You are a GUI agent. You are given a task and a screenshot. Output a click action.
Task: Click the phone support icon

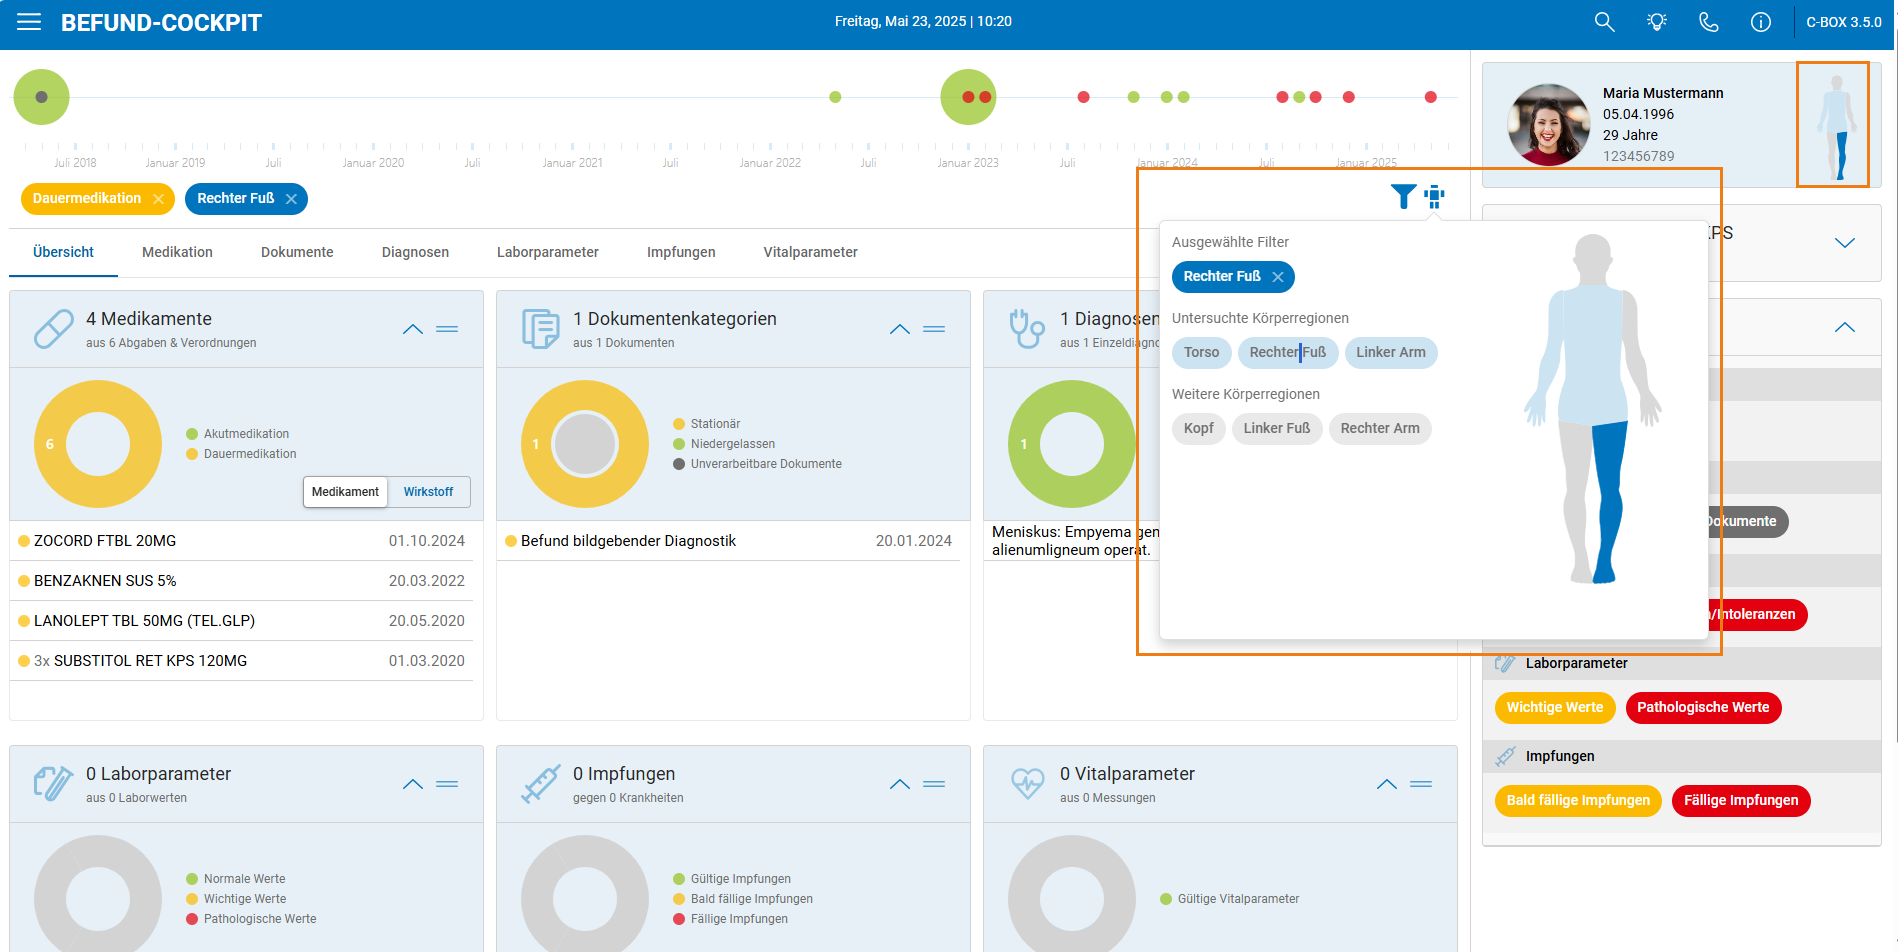[1709, 22]
